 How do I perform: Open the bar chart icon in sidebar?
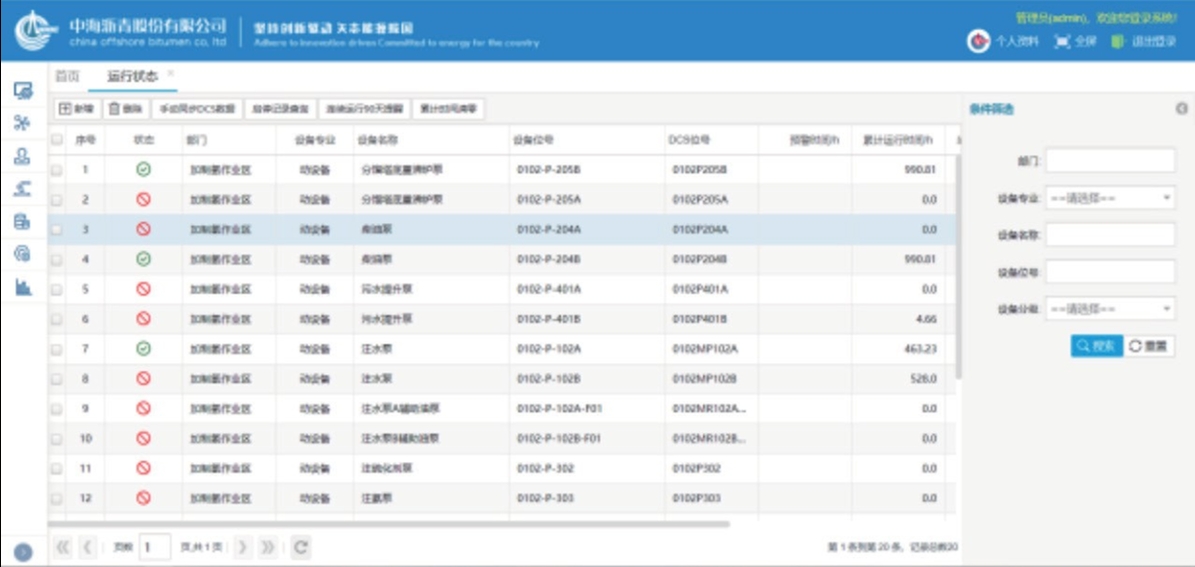22,287
